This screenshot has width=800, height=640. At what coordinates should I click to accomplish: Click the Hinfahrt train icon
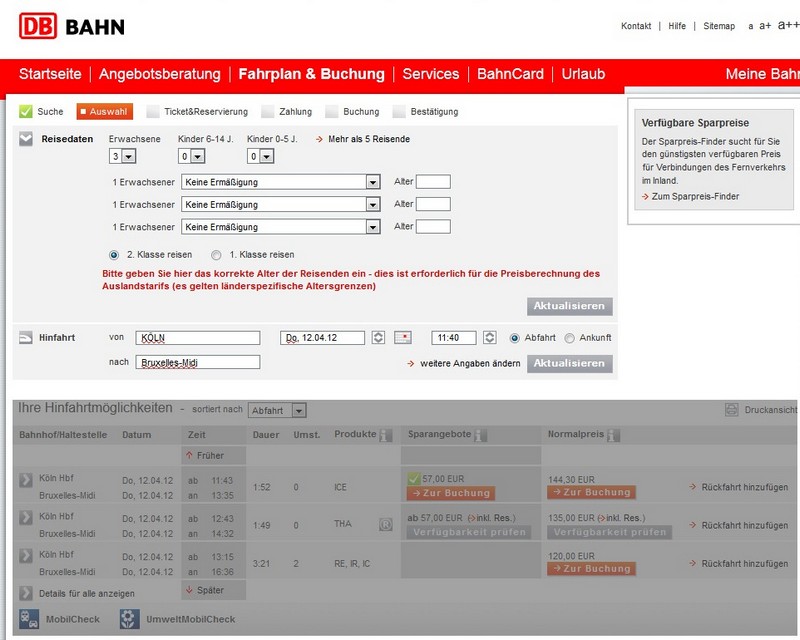point(26,338)
